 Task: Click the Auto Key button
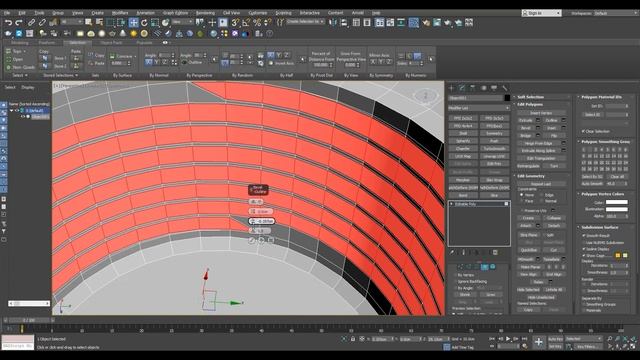[556, 339]
